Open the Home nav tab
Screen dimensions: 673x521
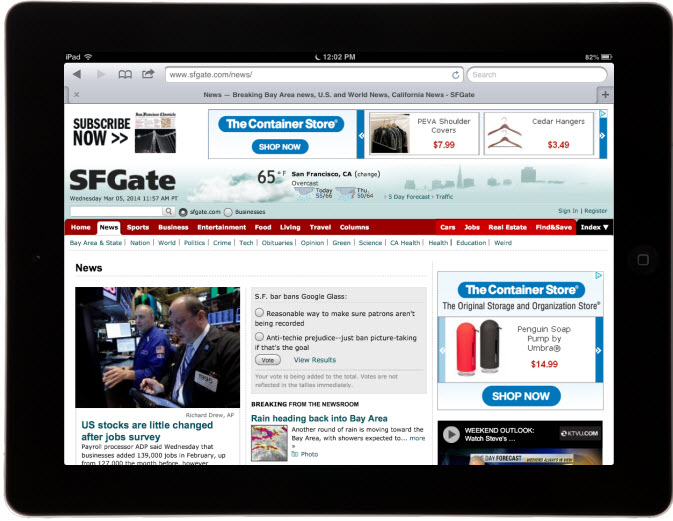[x=81, y=227]
